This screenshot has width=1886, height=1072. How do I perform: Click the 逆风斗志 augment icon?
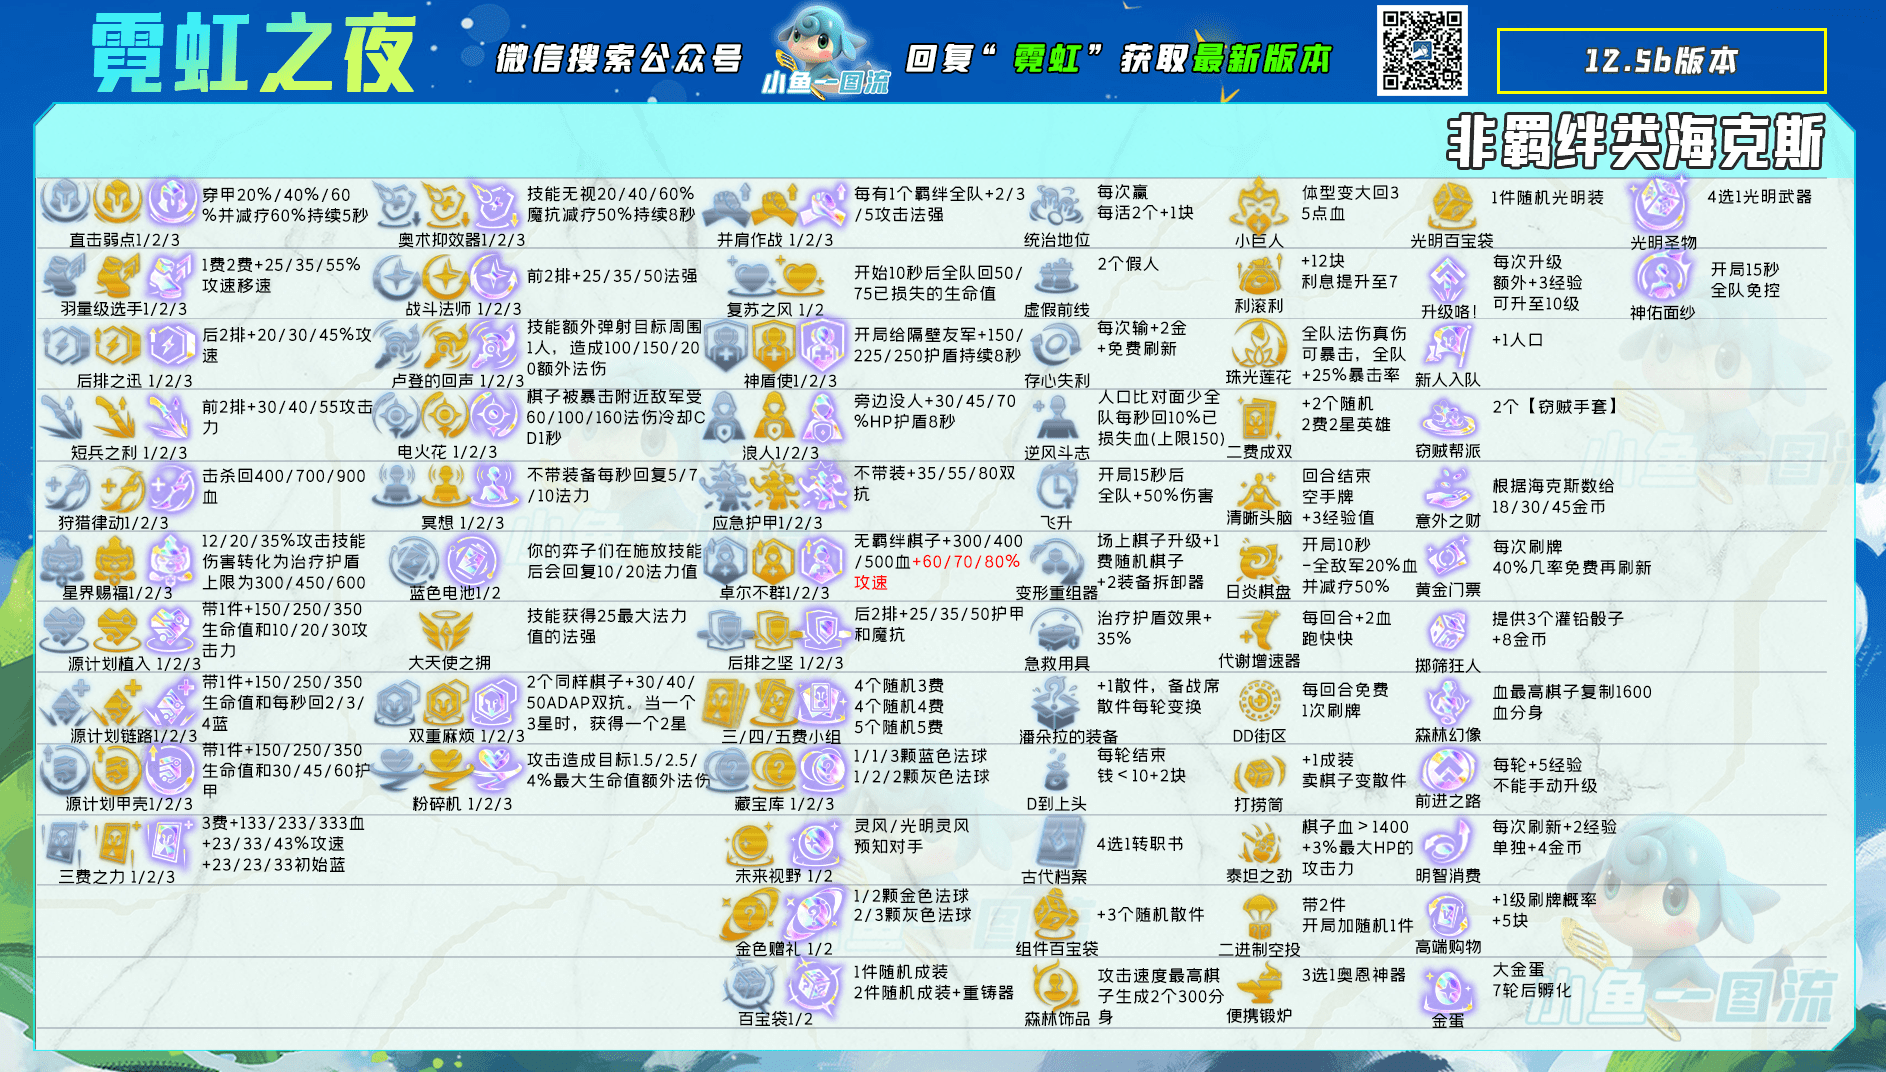[1056, 419]
